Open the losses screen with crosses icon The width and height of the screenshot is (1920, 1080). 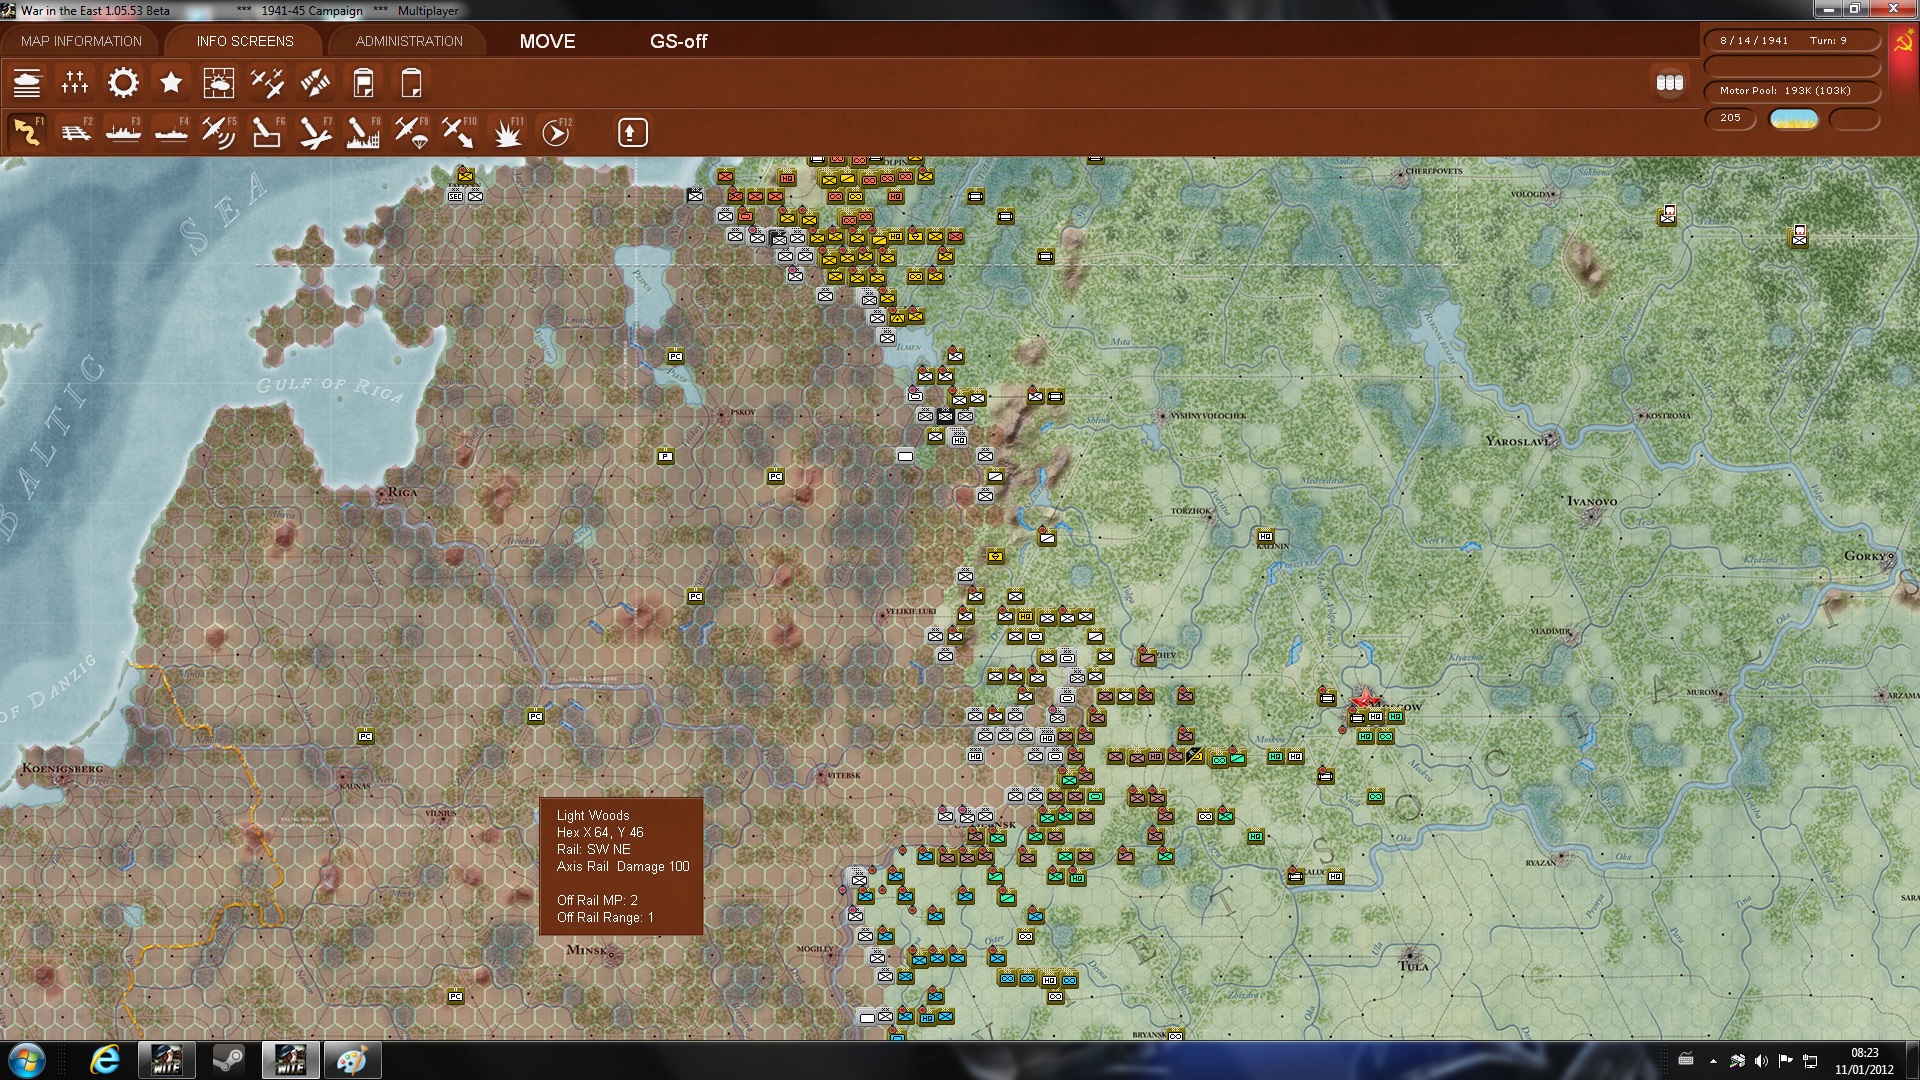pos(75,83)
